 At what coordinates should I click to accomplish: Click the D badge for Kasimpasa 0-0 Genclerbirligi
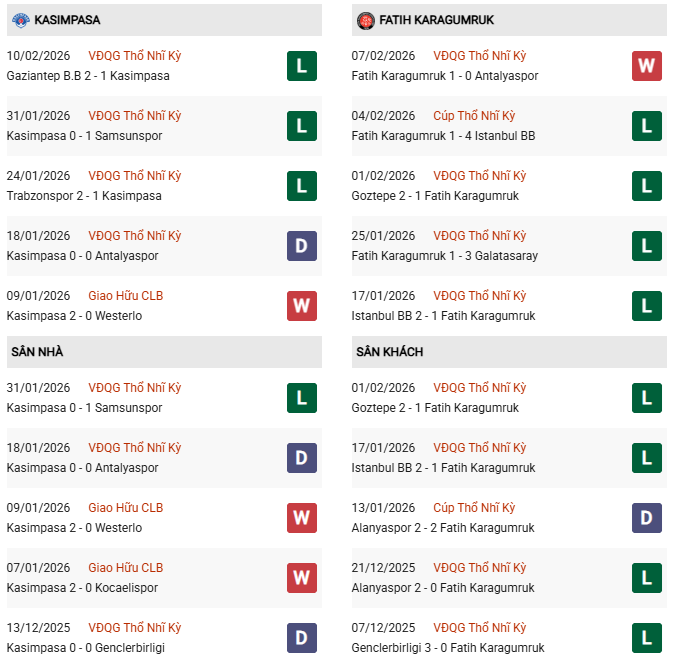point(302,638)
